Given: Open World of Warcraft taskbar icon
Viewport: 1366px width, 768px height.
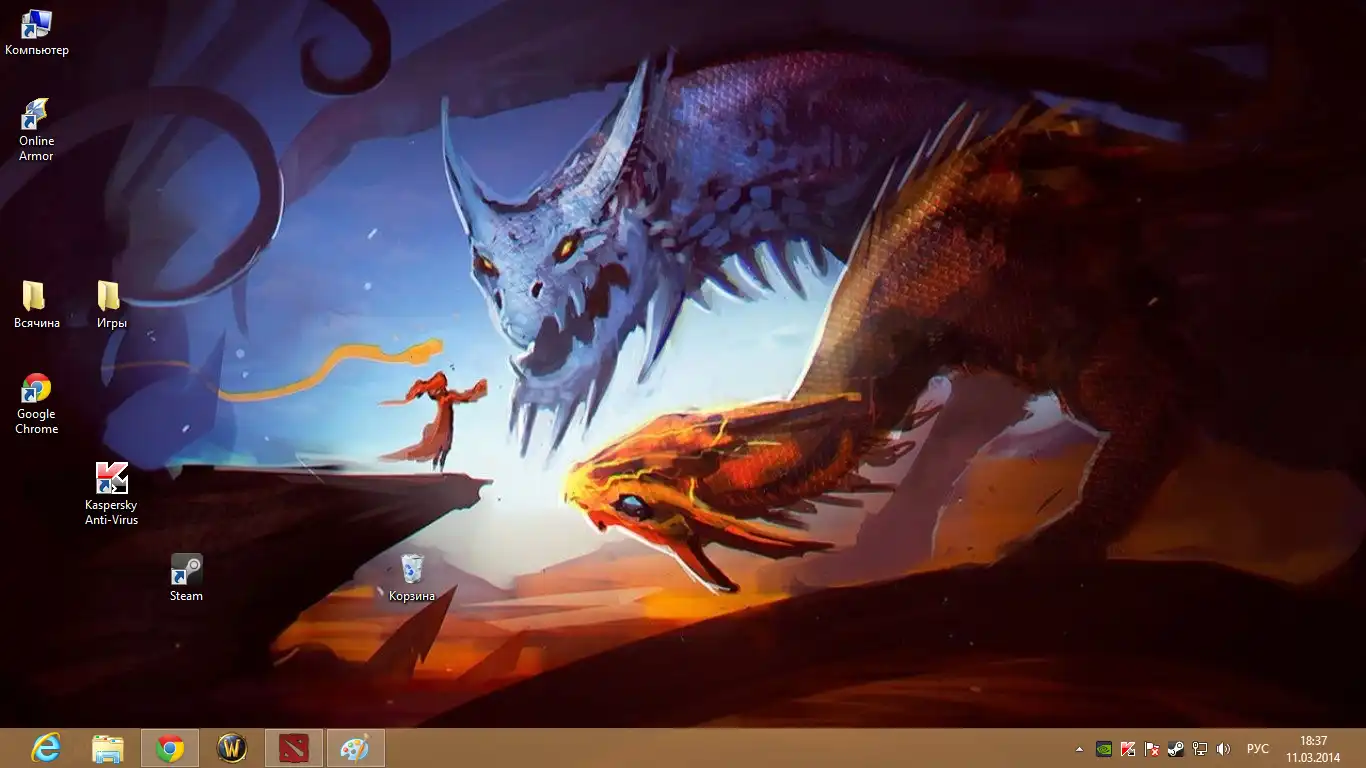Looking at the screenshot, I should tap(232, 748).
